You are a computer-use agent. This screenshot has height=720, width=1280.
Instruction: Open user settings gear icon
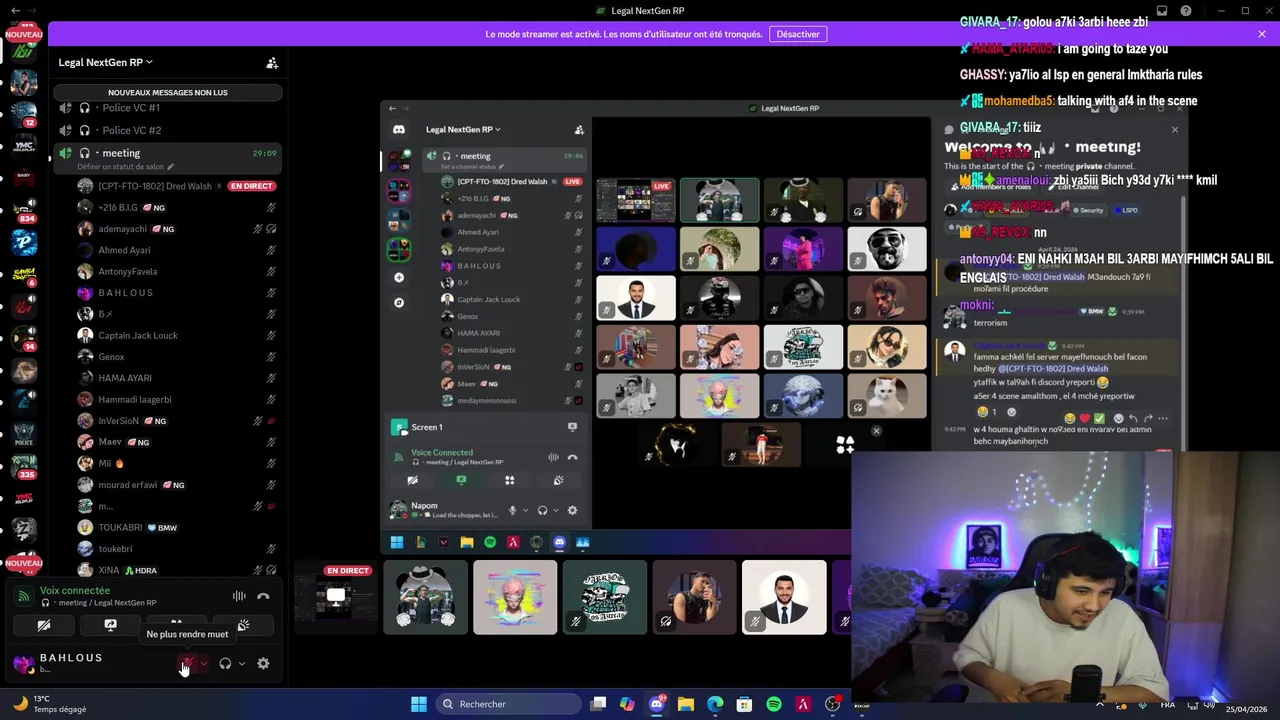tap(263, 663)
